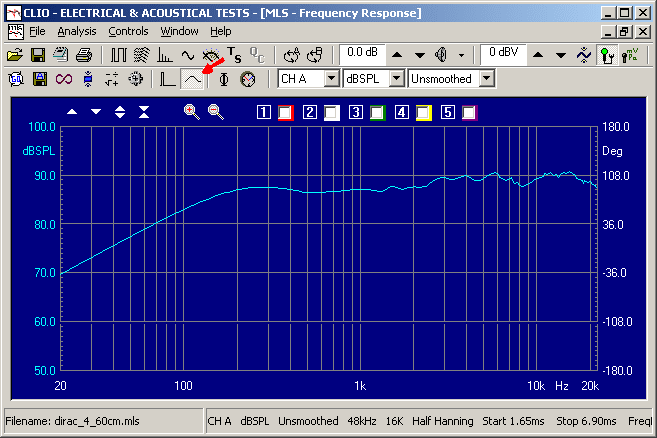Image resolution: width=657 pixels, height=438 pixels.
Task: Click the open file folder icon
Action: [14, 54]
